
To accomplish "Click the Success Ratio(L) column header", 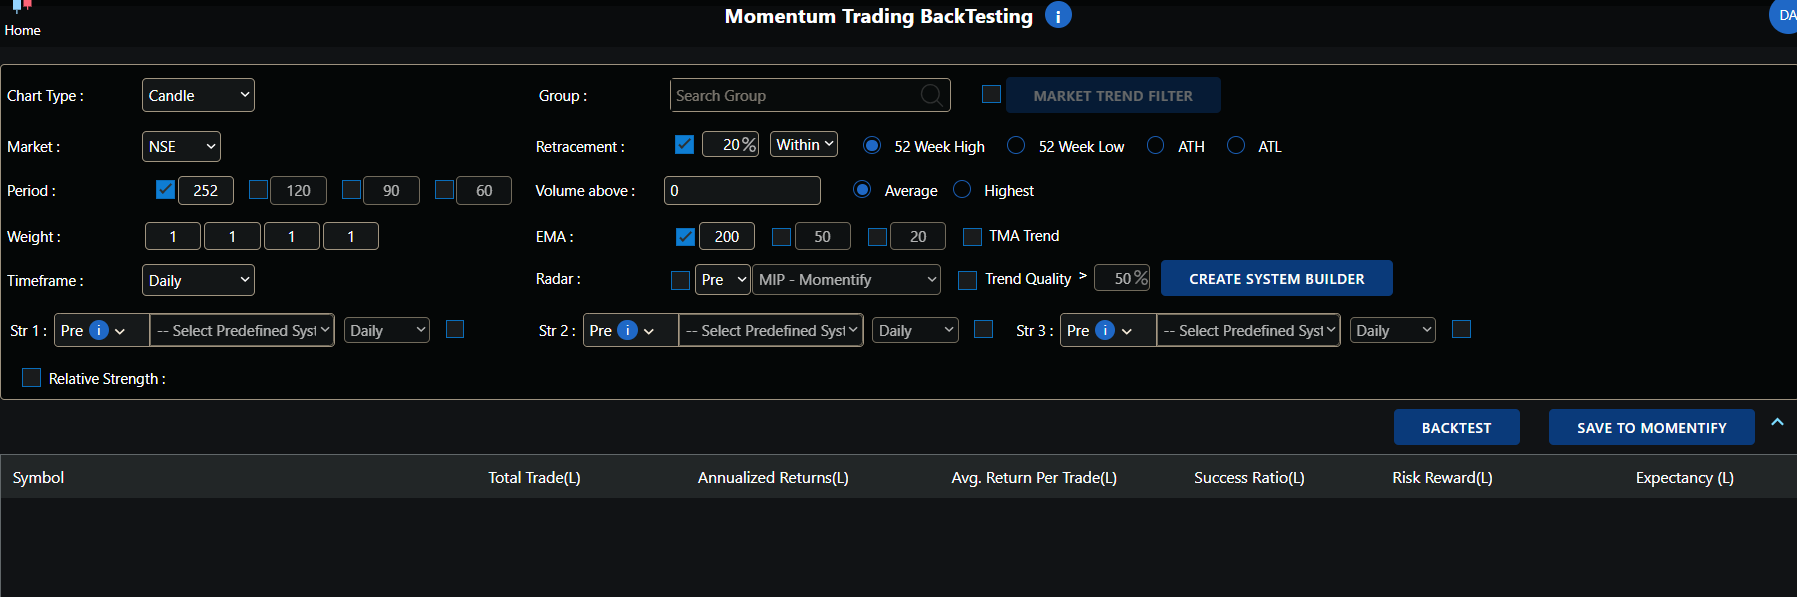I will (1248, 478).
